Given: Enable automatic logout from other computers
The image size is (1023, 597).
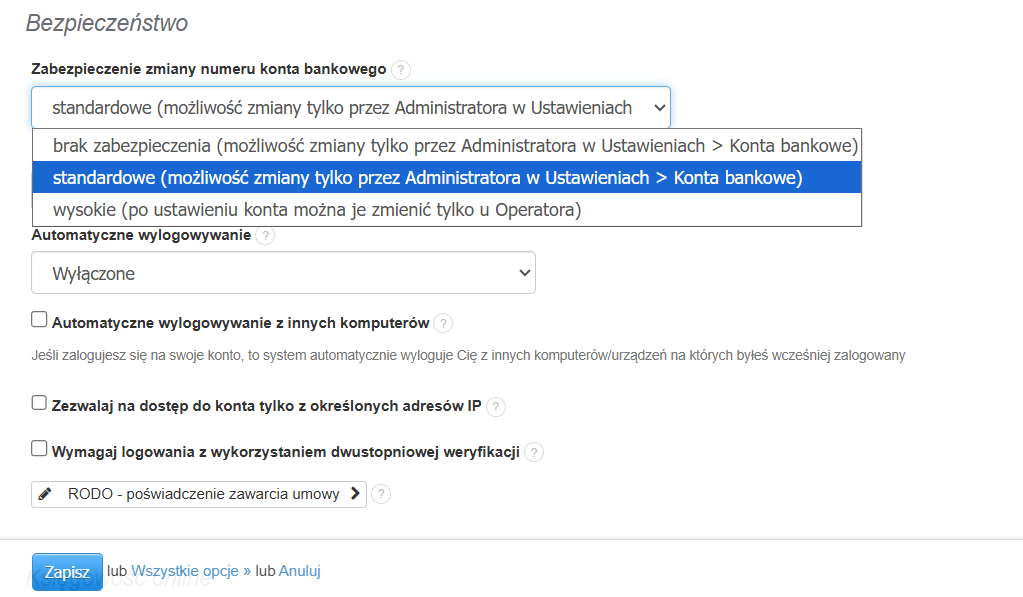Looking at the screenshot, I should pyautogui.click(x=39, y=319).
